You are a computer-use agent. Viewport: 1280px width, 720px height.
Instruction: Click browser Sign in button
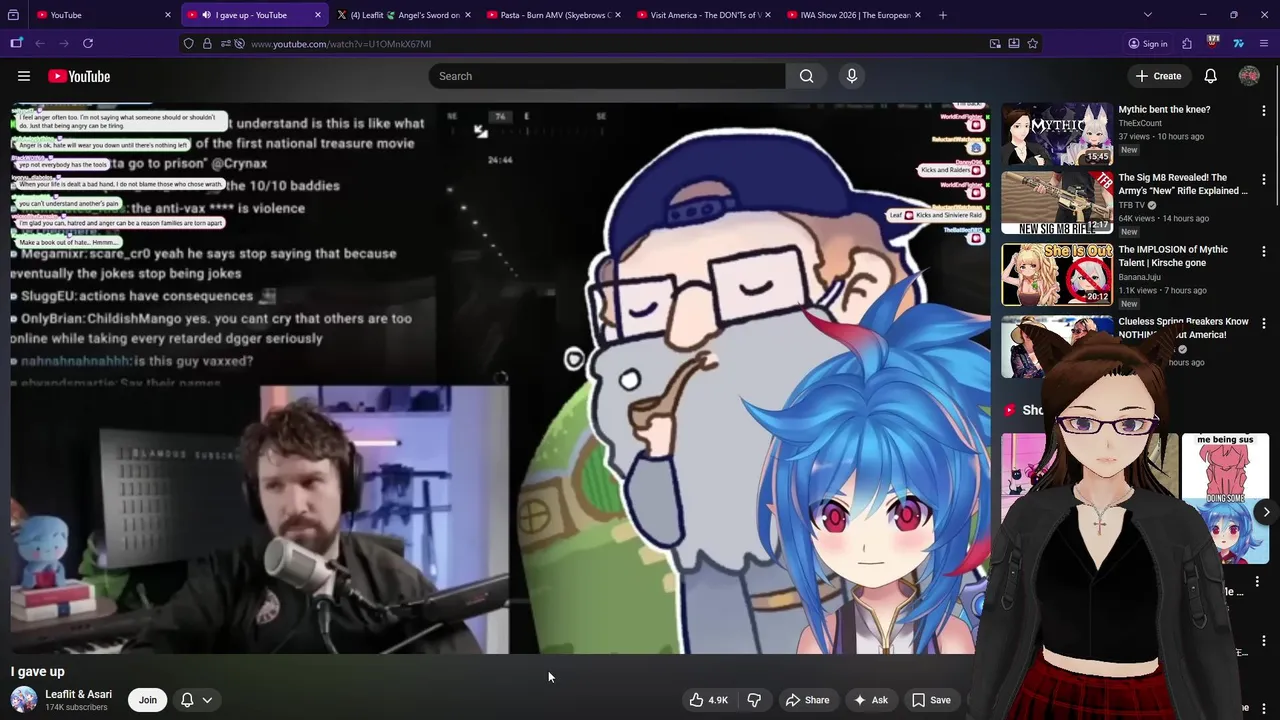[x=1148, y=44]
